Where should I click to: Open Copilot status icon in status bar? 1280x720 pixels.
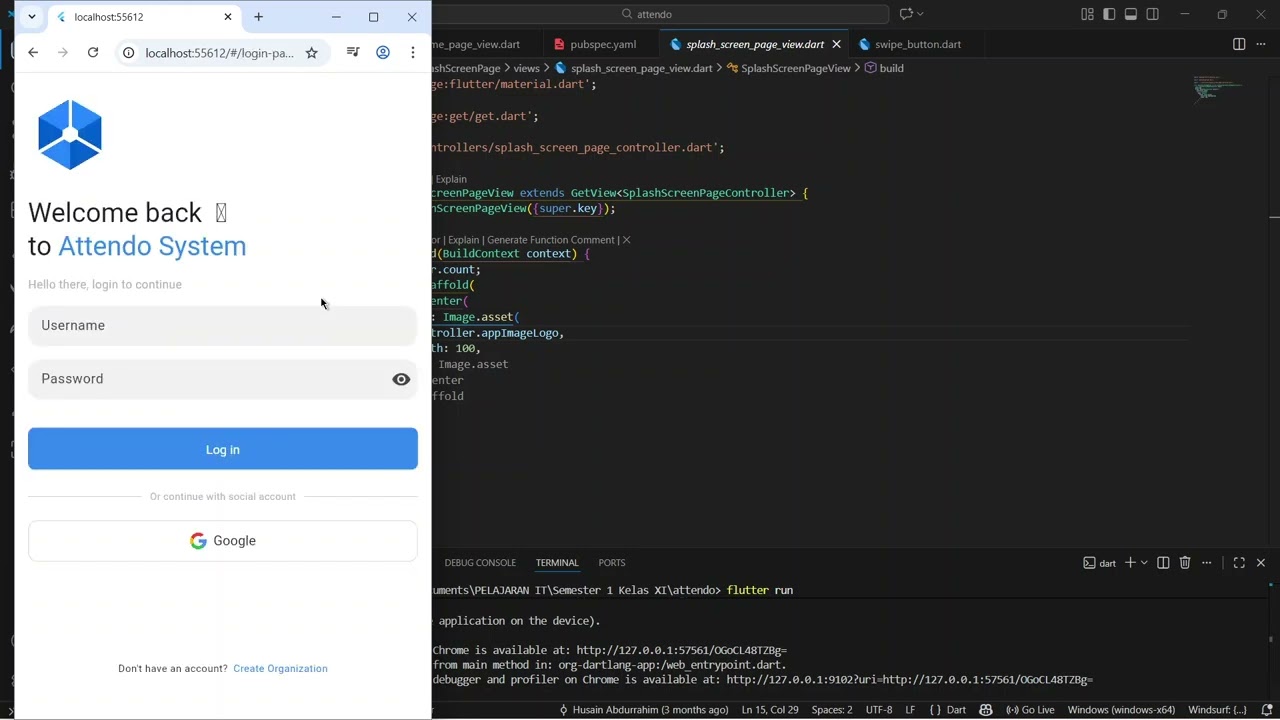pos(986,710)
